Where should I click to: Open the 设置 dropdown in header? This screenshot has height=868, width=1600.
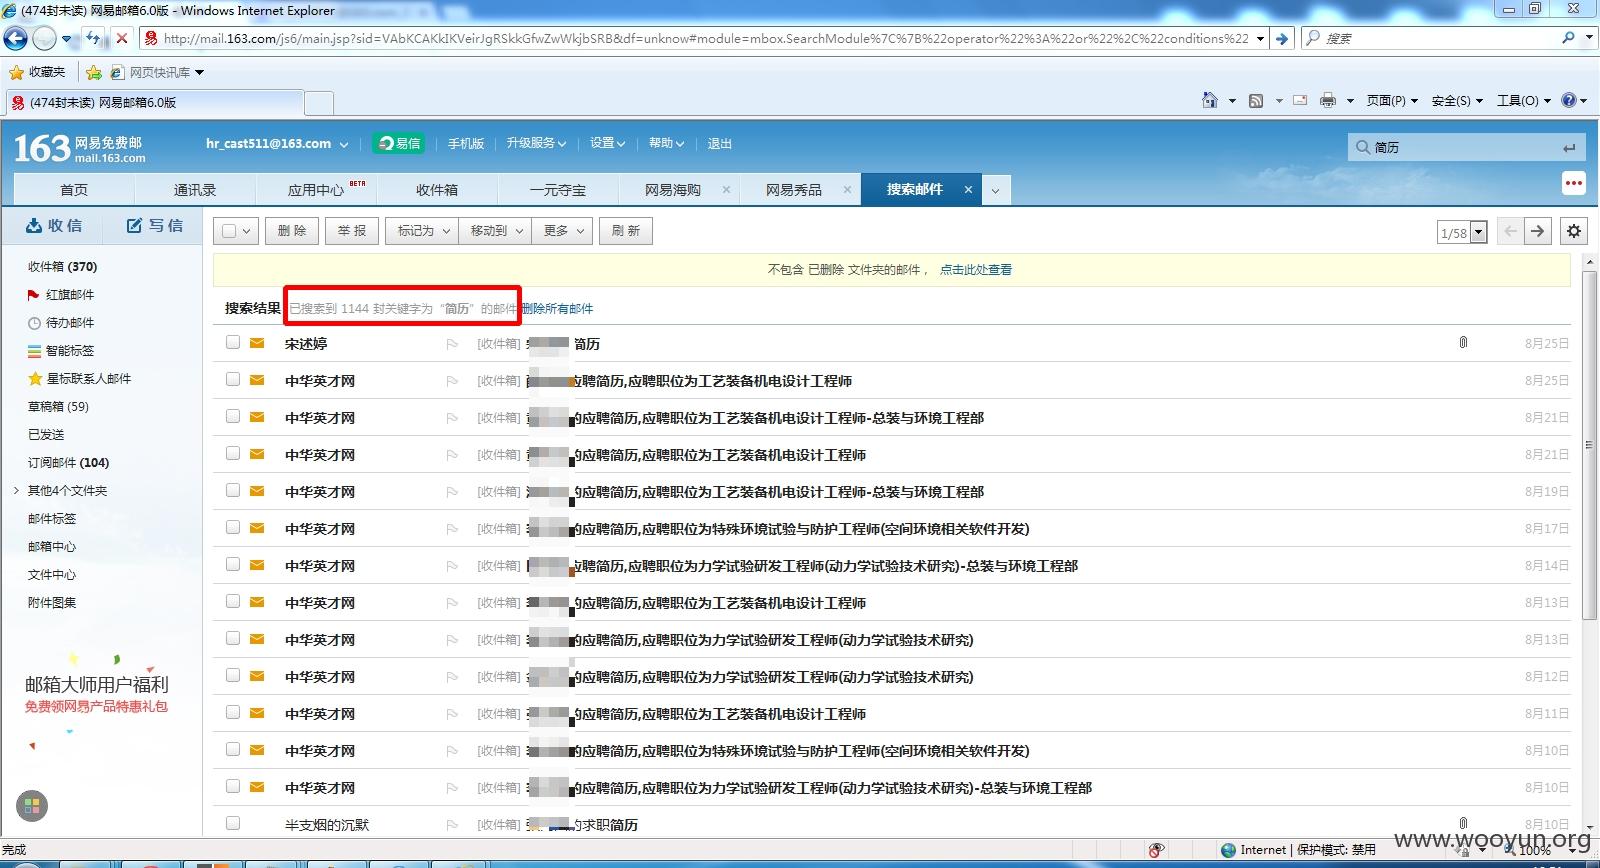pos(607,143)
